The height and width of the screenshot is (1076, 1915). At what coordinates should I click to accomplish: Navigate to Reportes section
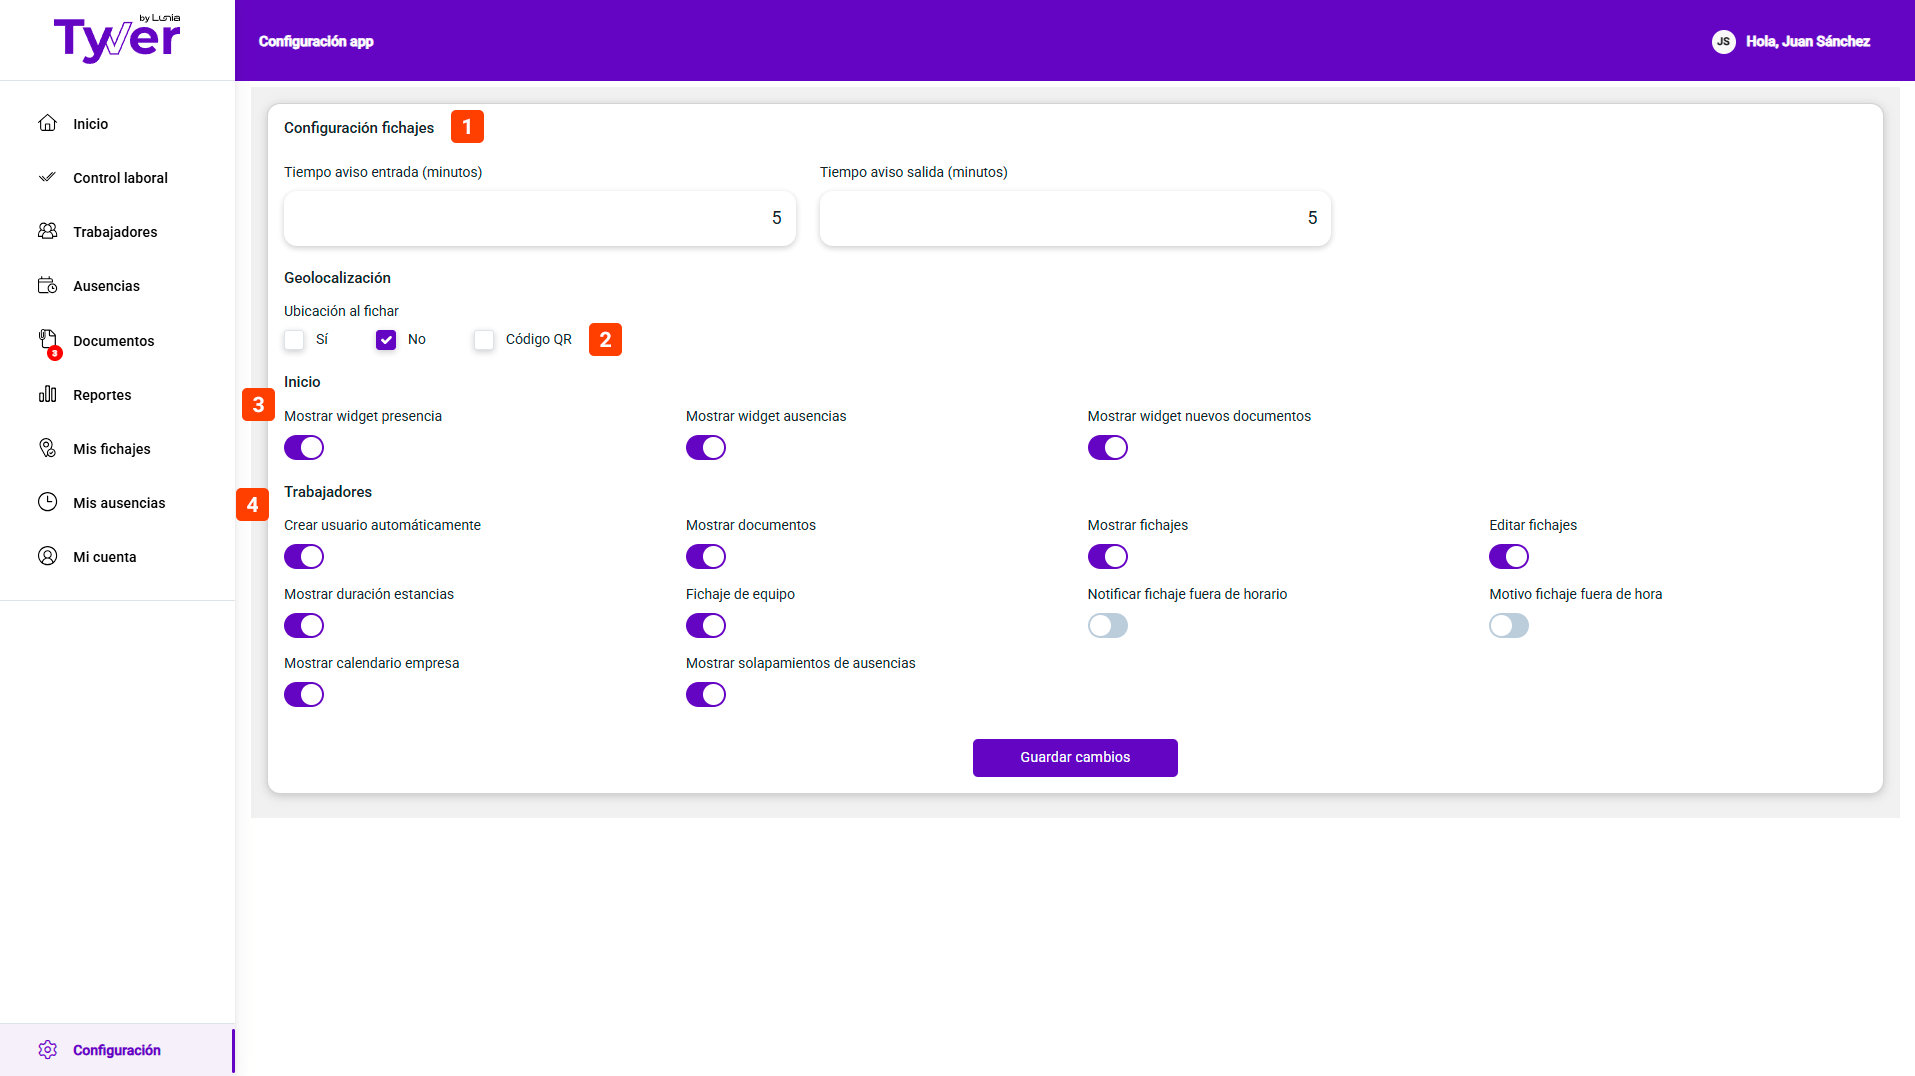coord(117,395)
